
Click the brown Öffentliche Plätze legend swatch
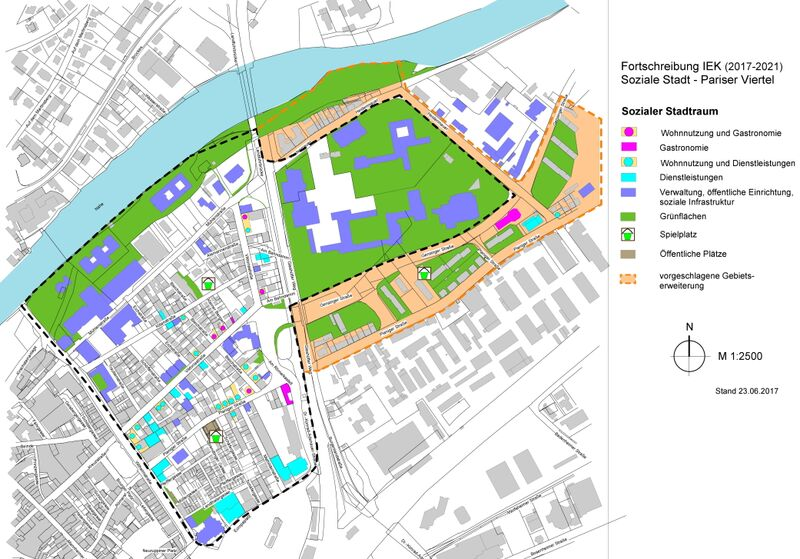tap(628, 256)
